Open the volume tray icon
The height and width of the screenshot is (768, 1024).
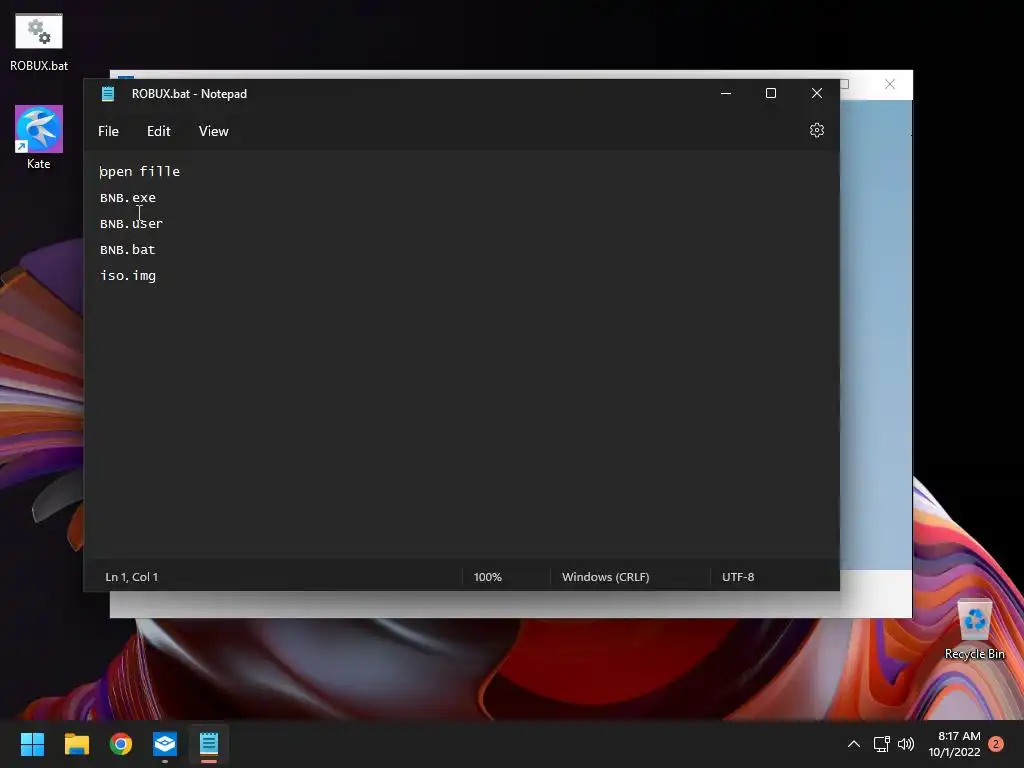point(906,744)
